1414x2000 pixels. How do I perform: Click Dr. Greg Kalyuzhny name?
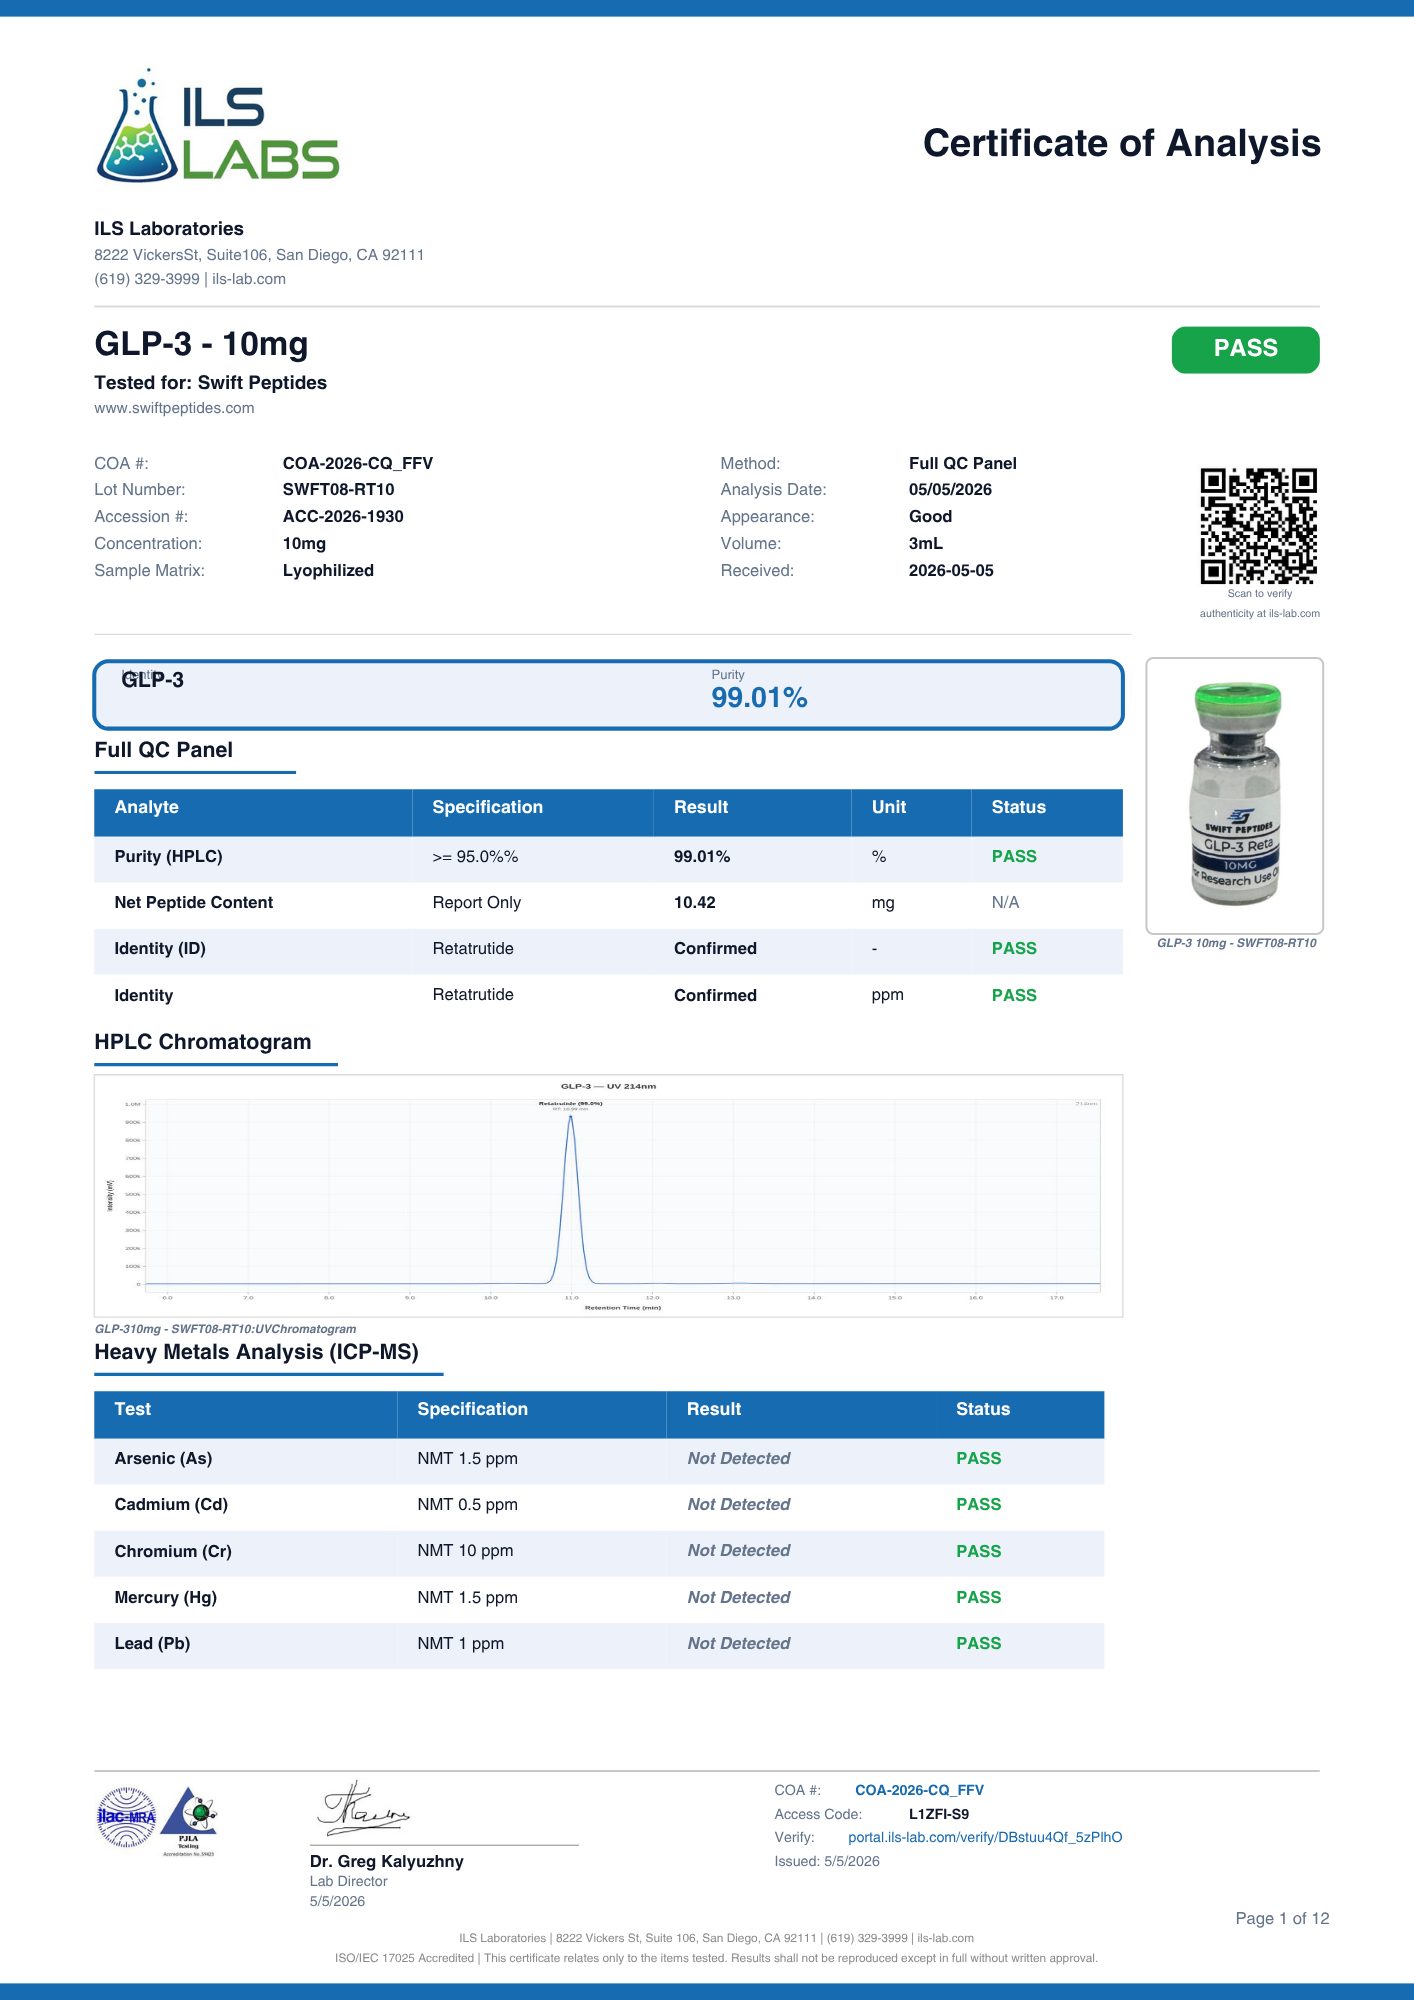click(x=386, y=1861)
